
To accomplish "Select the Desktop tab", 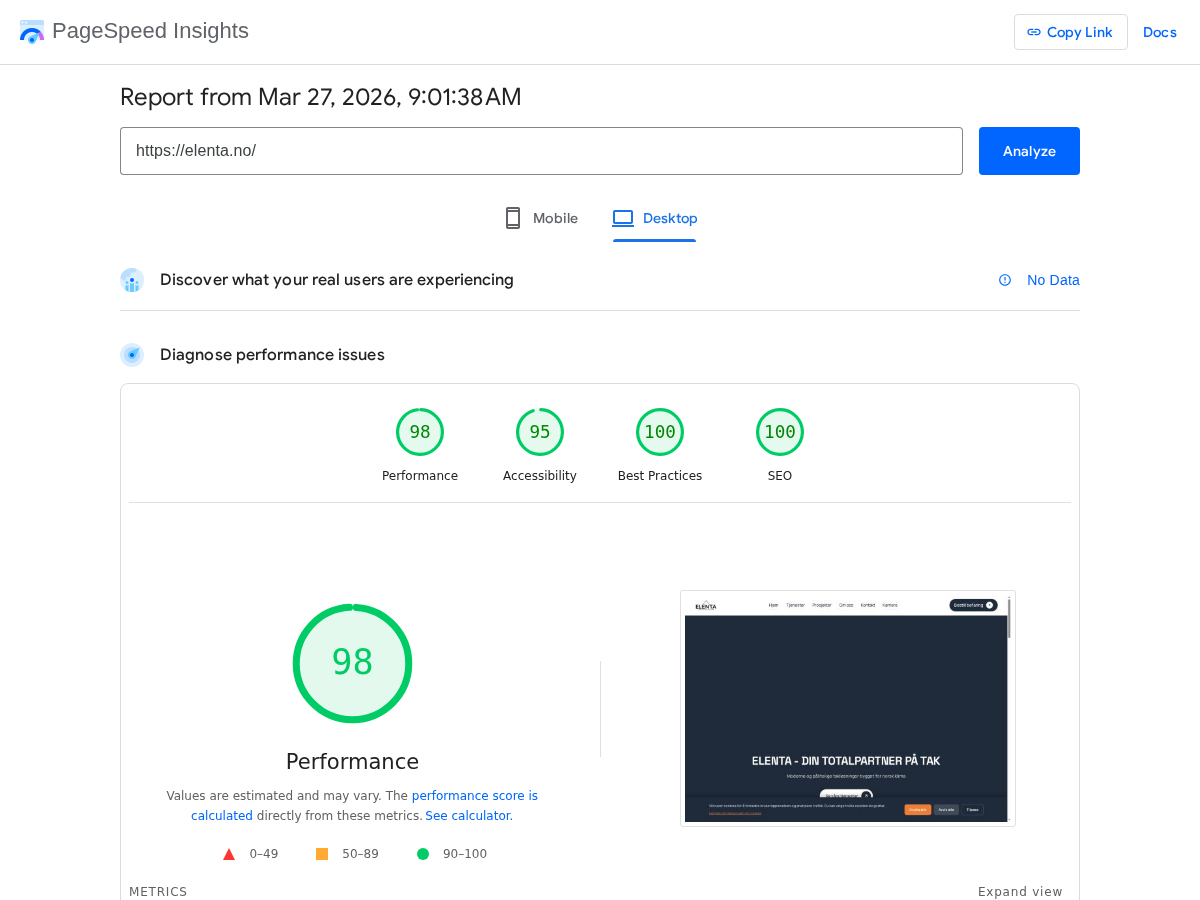I will (x=655, y=218).
